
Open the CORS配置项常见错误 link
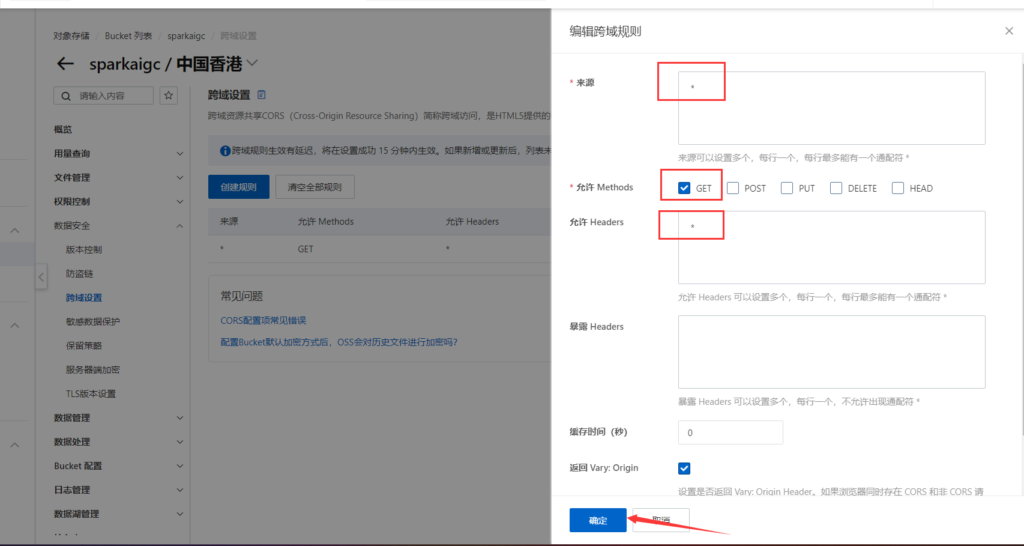click(263, 320)
